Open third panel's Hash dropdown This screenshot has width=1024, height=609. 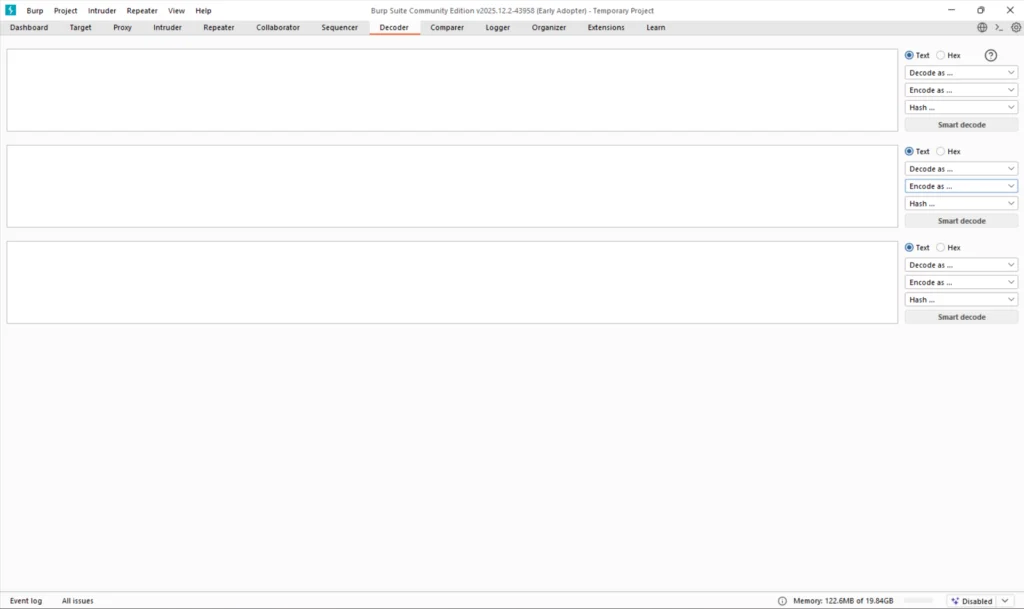(961, 300)
